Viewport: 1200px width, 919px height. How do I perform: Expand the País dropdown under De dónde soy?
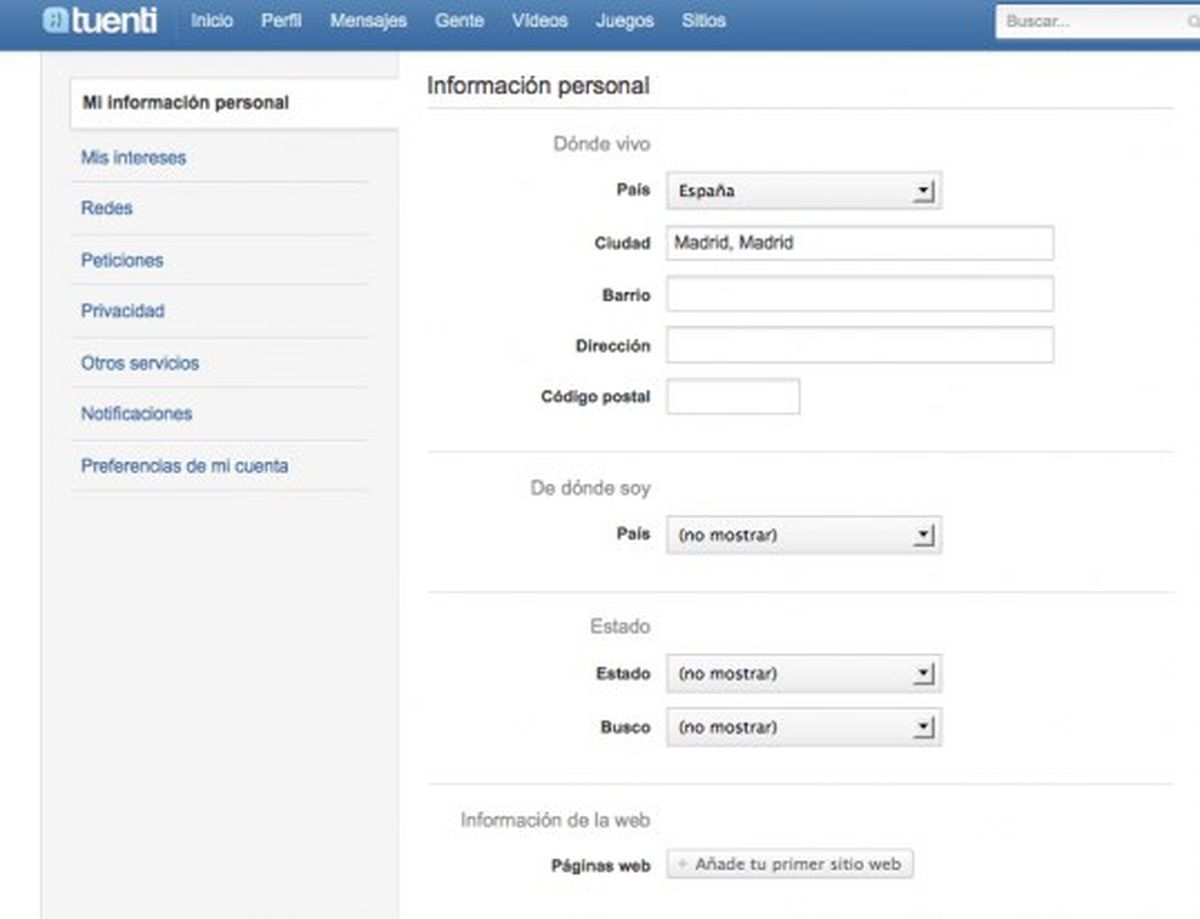point(803,535)
